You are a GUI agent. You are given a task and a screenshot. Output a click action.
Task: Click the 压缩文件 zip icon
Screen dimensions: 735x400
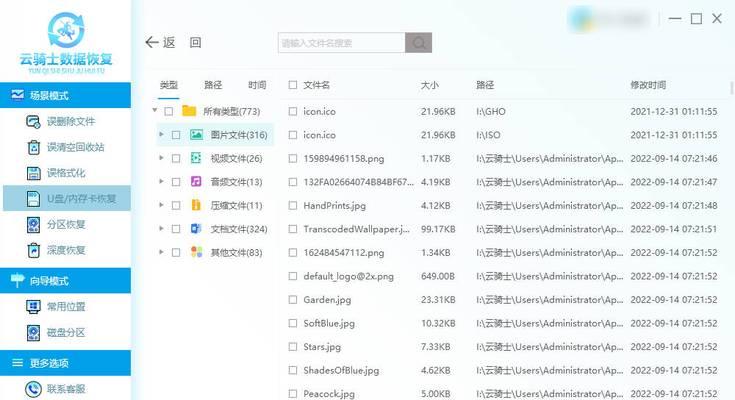click(x=196, y=205)
